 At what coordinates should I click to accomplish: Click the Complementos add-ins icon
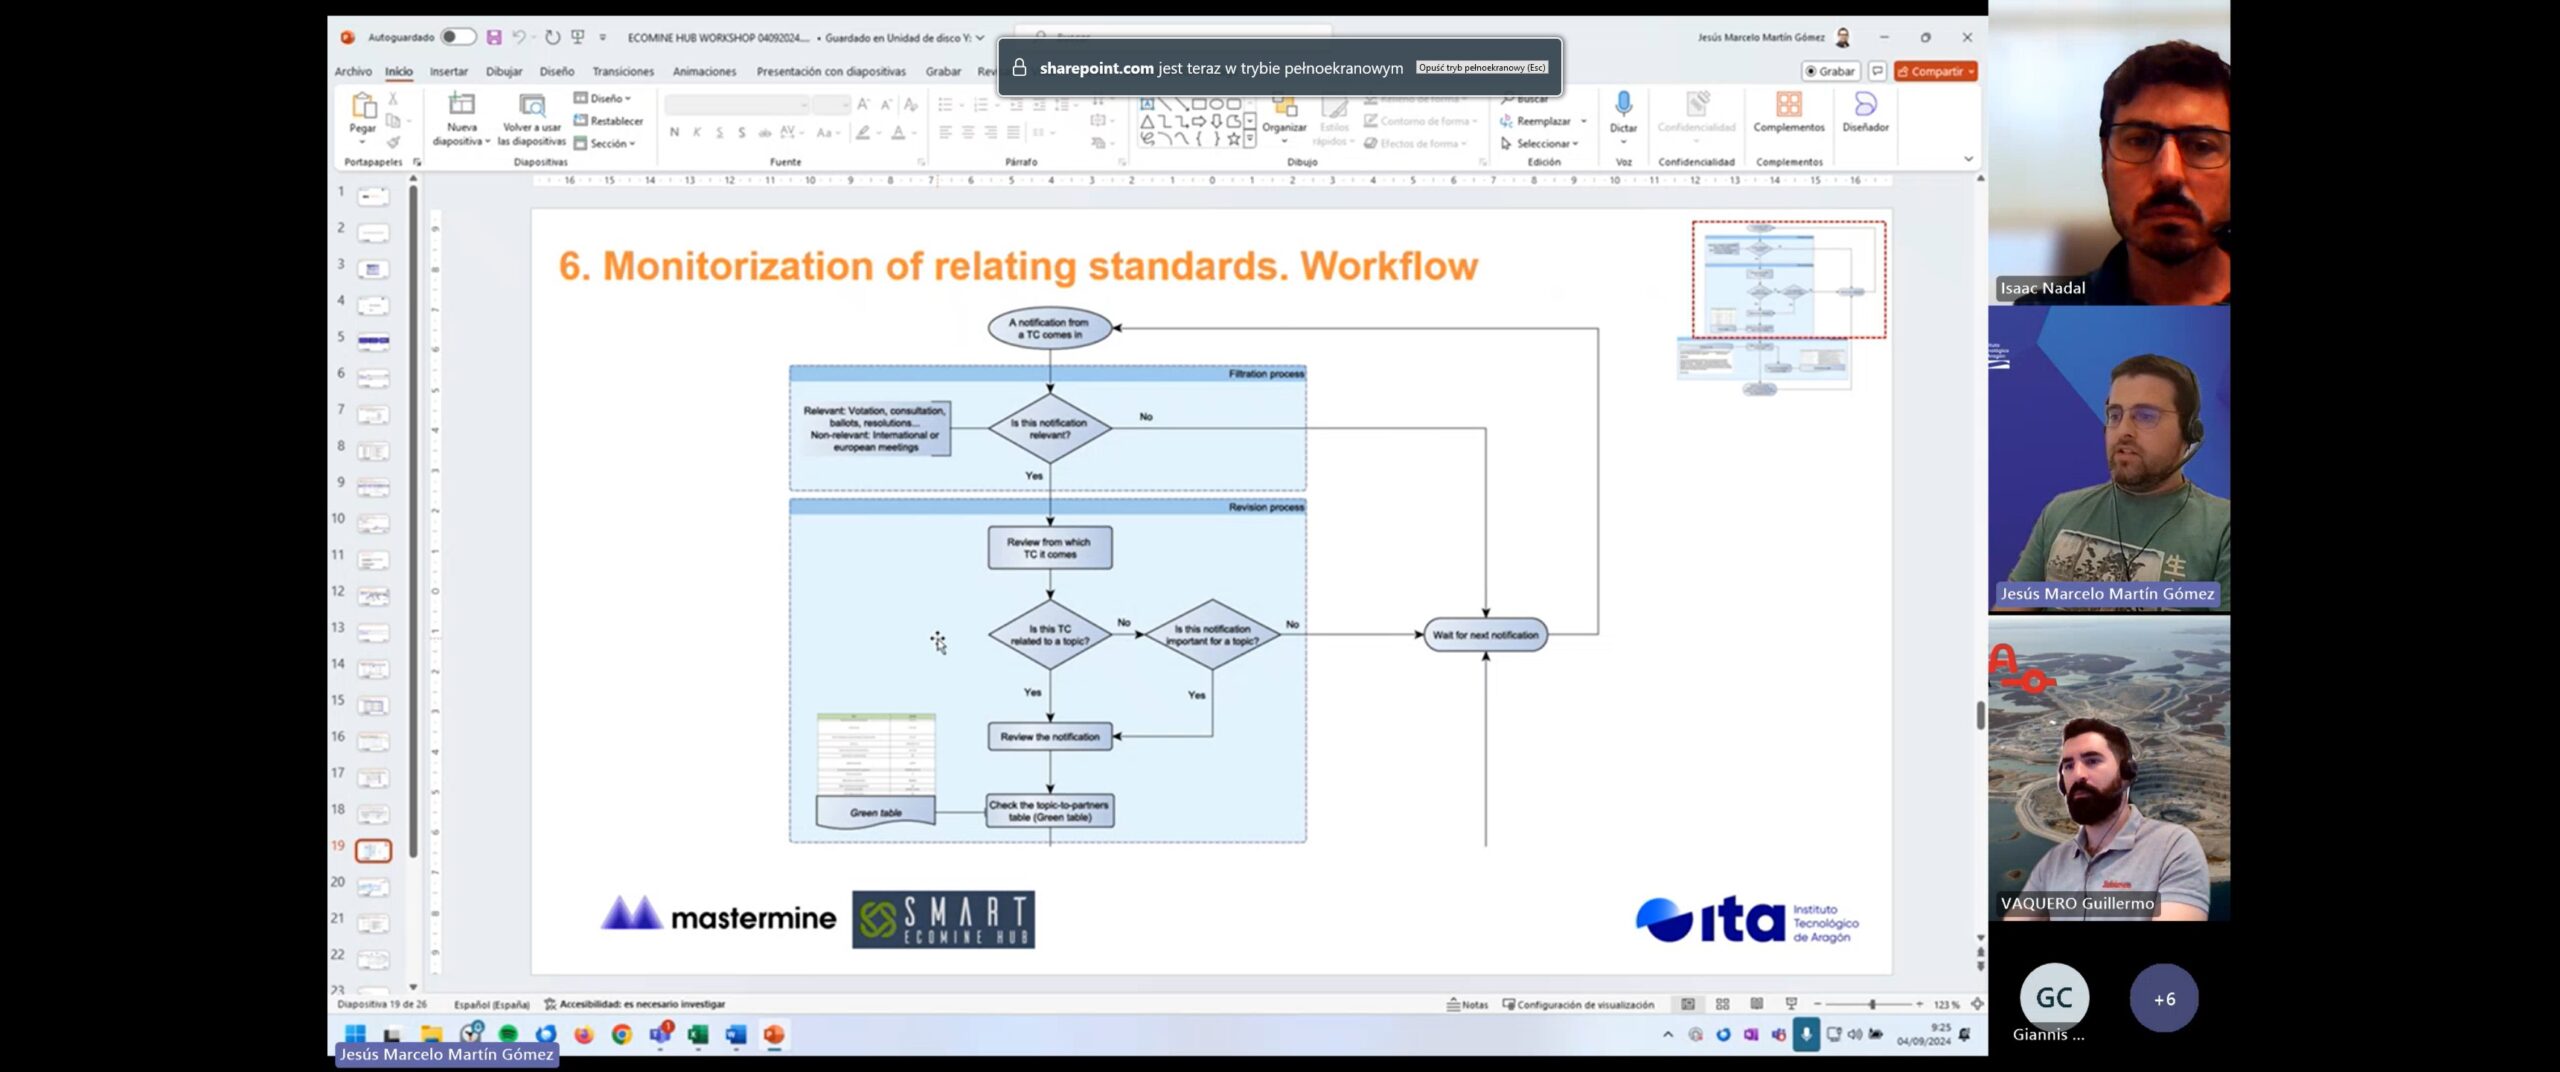tap(1788, 105)
